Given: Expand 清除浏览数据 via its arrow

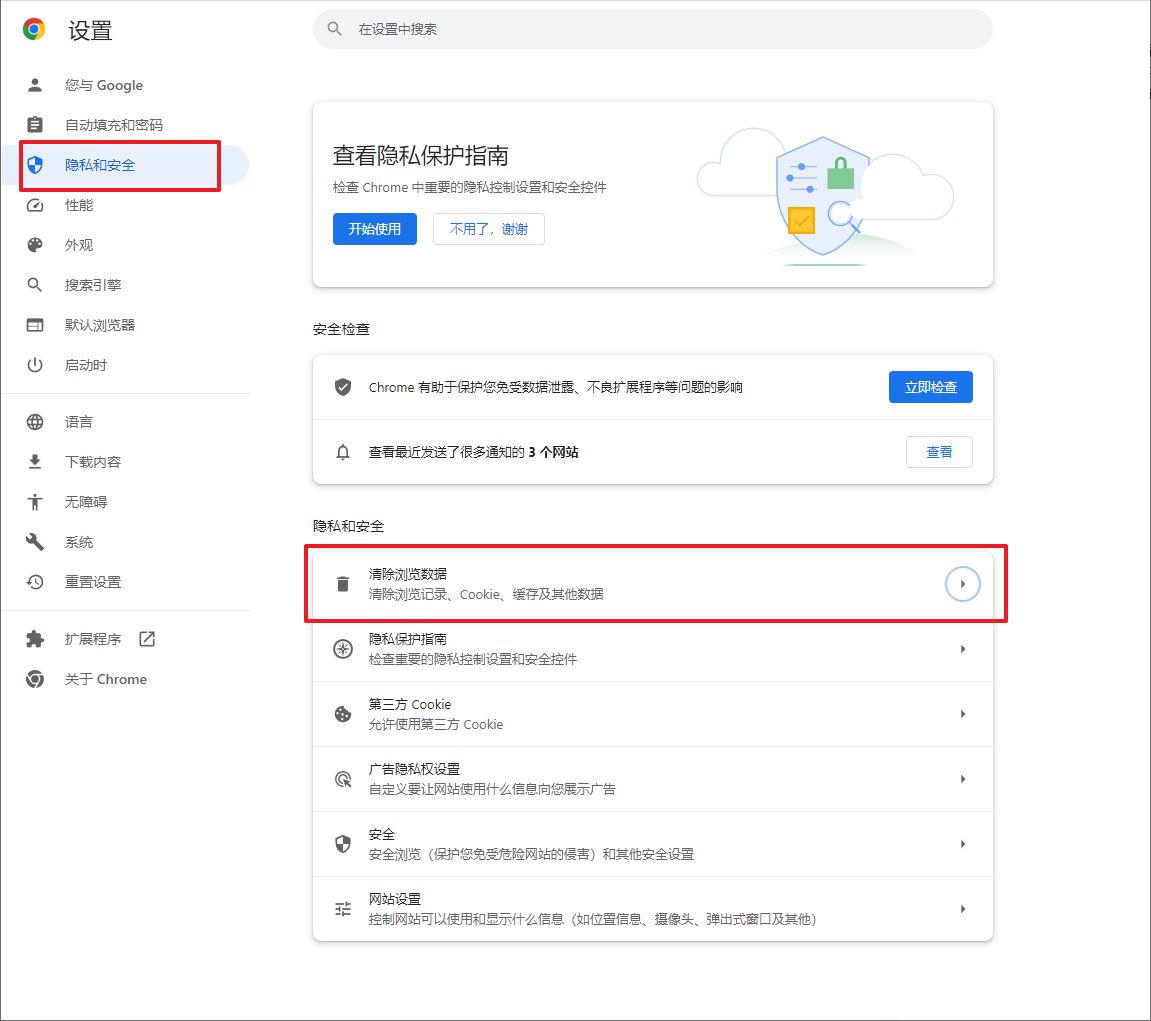Looking at the screenshot, I should click(x=962, y=584).
